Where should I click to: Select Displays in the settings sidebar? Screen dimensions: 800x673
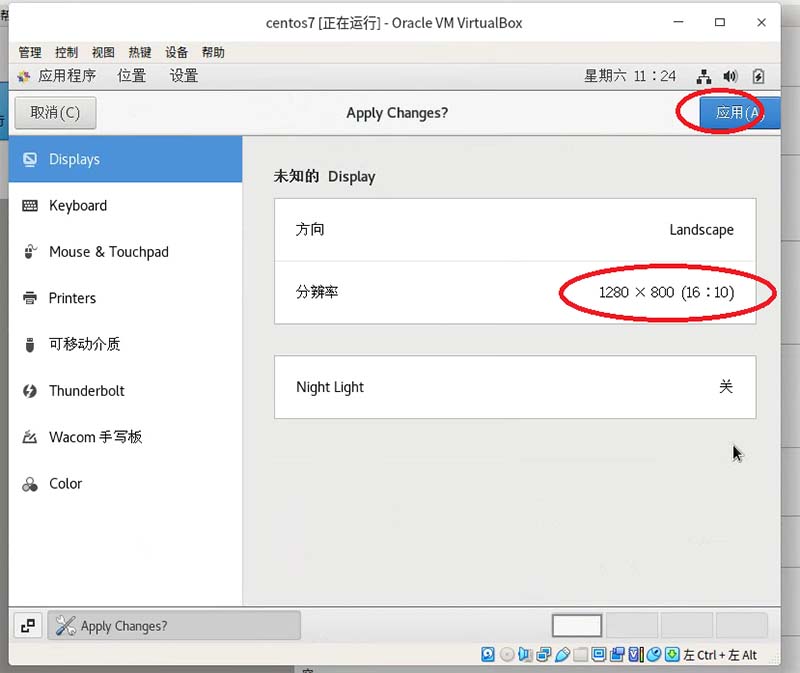125,159
